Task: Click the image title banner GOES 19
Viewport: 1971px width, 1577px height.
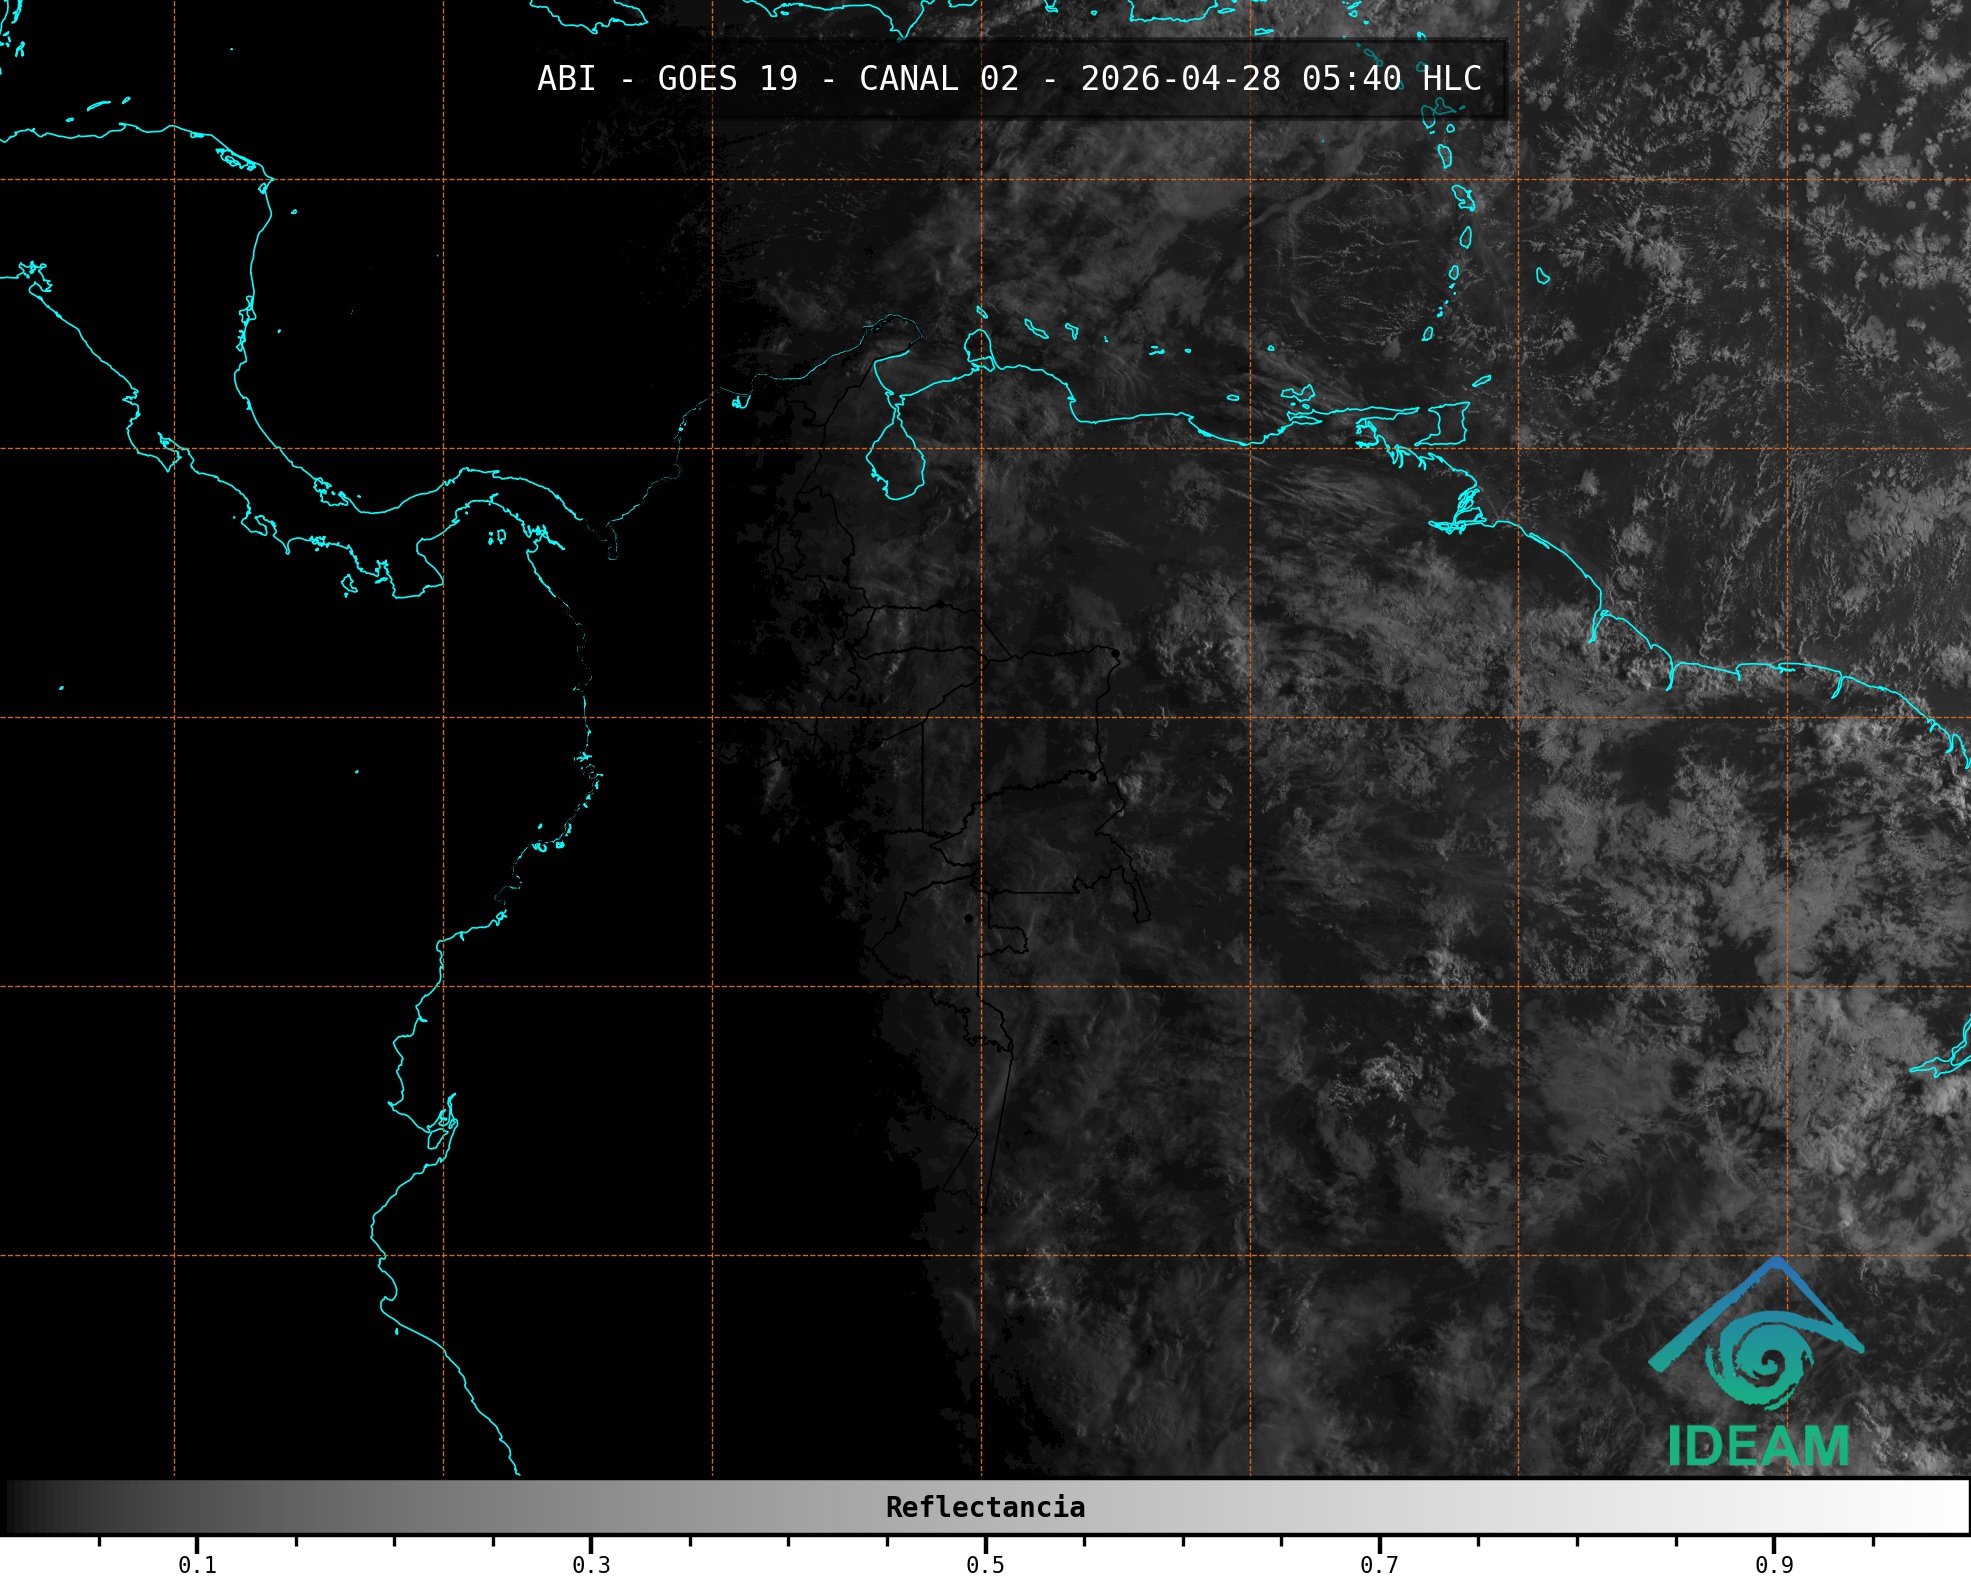Action: coord(727,79)
